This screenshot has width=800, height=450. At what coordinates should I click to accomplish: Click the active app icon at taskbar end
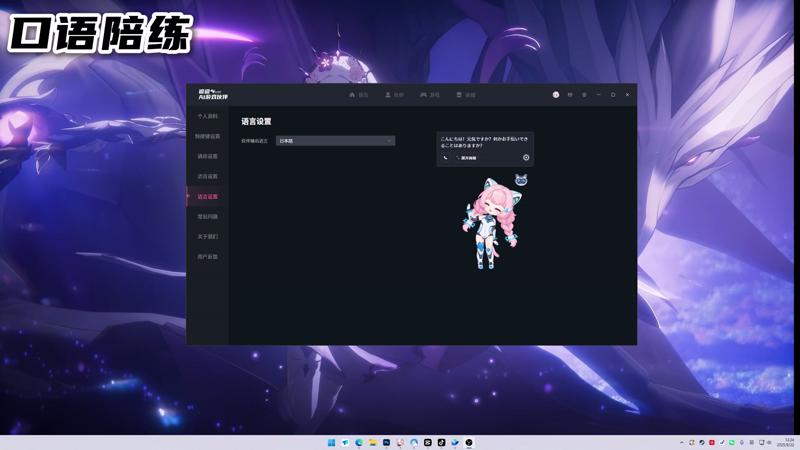tap(469, 442)
